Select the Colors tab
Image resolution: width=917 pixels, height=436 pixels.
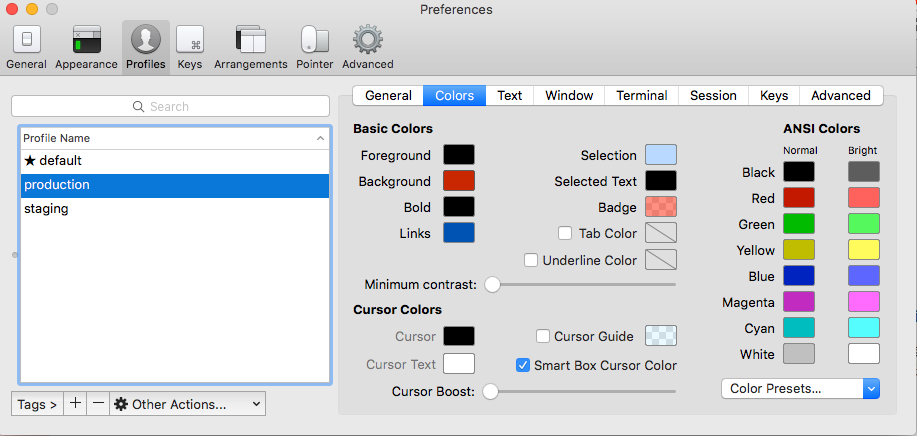coord(454,95)
